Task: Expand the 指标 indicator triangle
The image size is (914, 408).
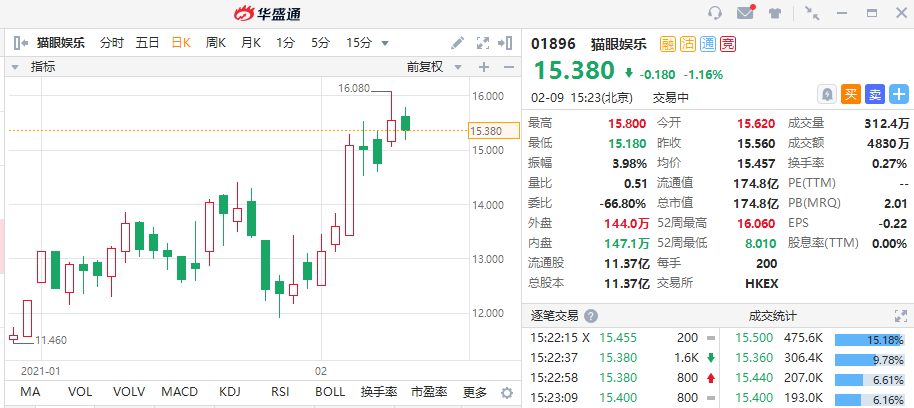Action: click(15, 67)
